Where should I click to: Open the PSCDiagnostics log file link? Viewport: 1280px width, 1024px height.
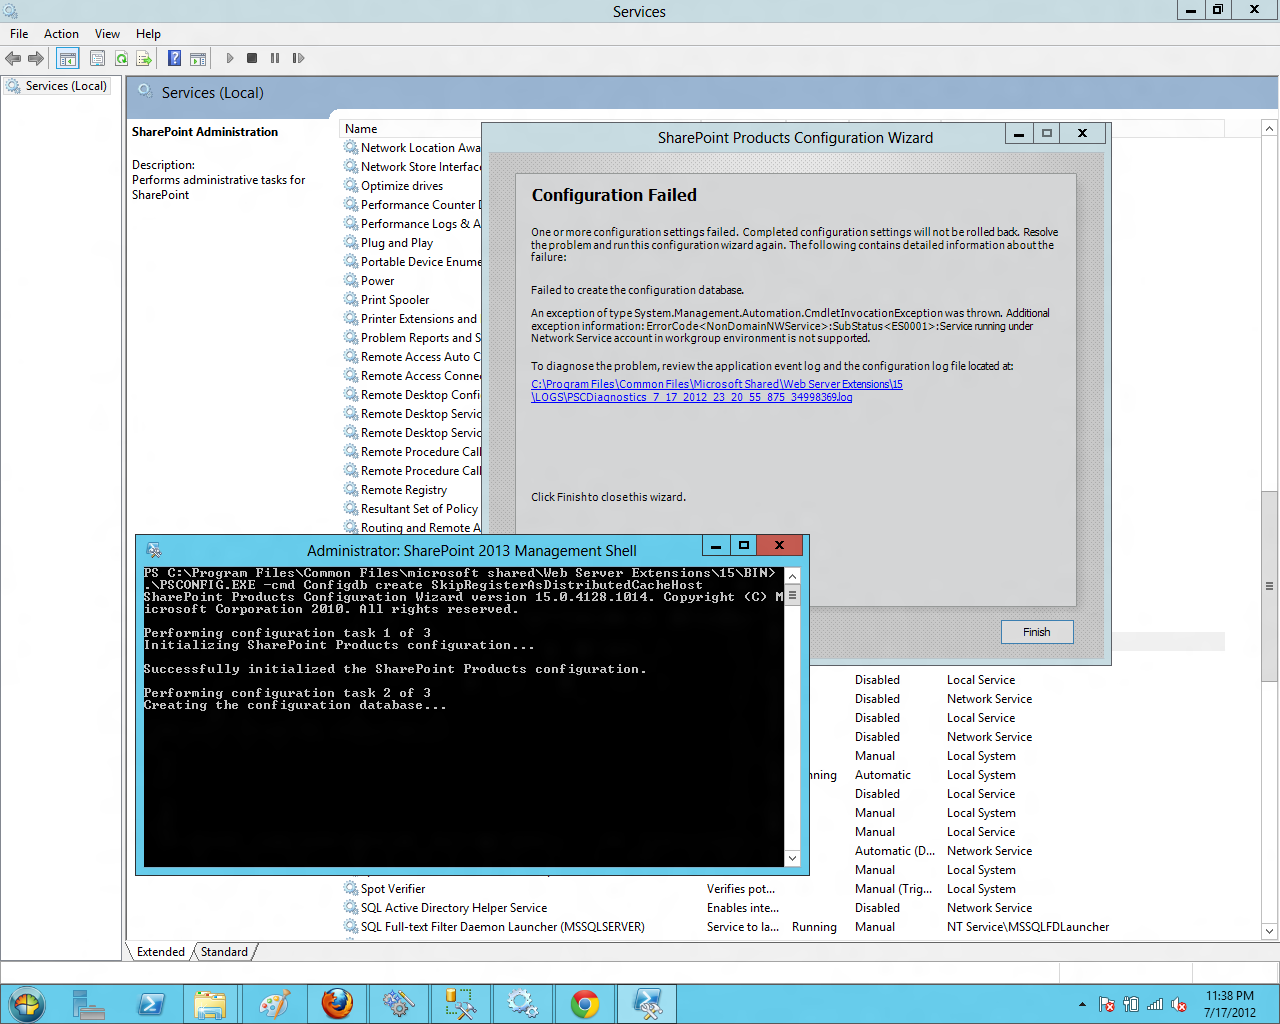pyautogui.click(x=716, y=391)
